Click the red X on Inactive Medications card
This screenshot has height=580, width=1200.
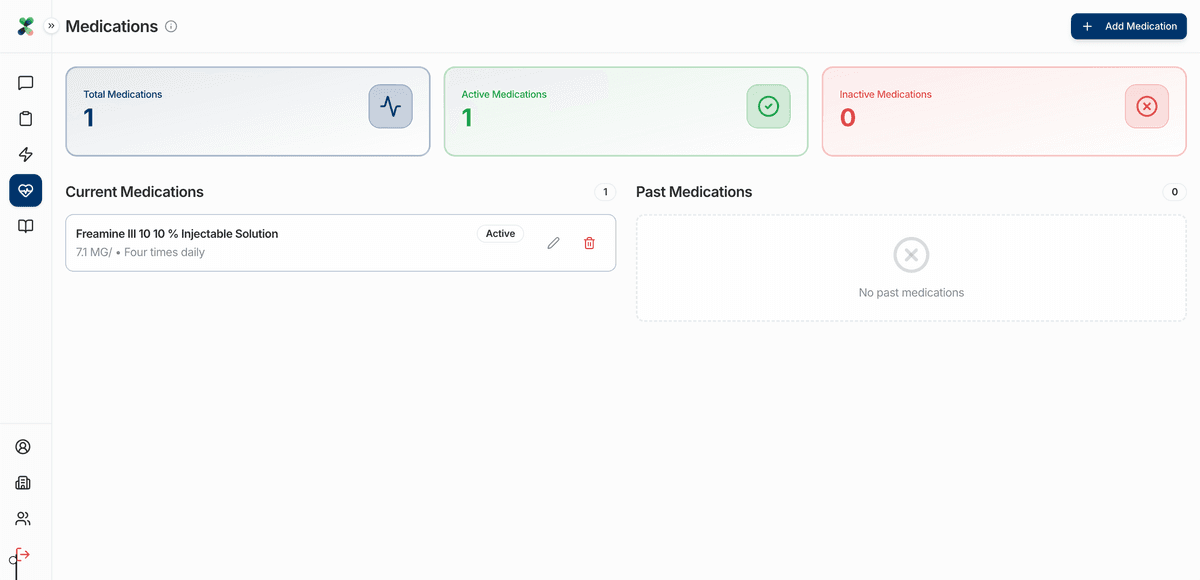1146,105
